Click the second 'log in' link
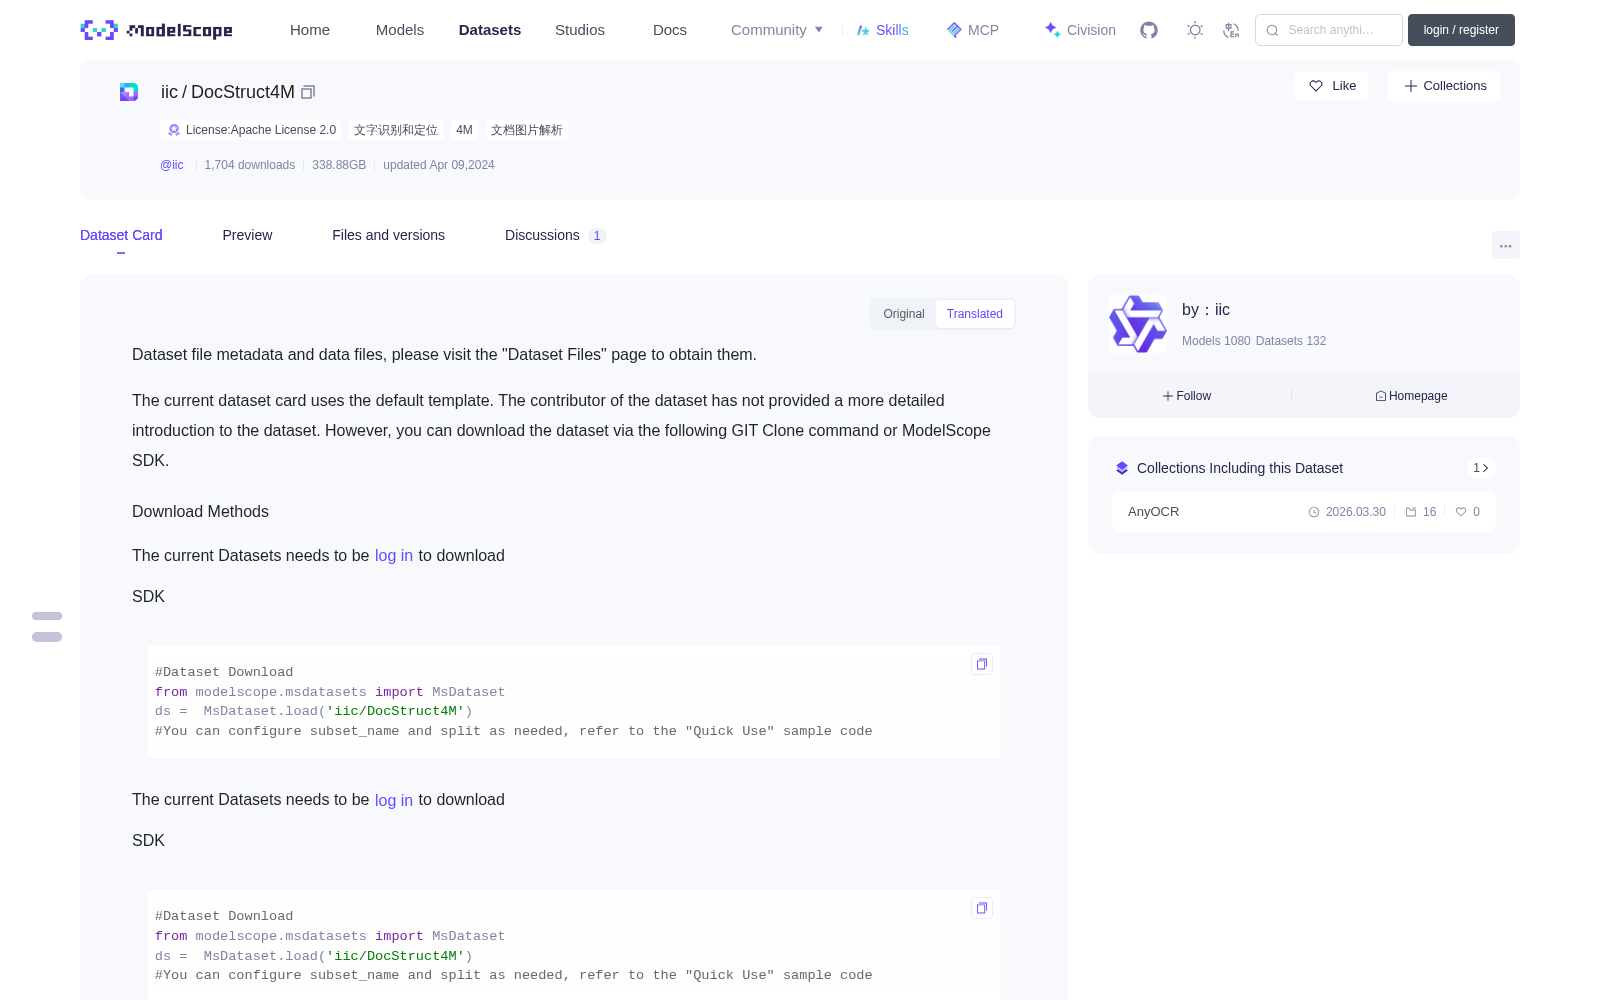The height and width of the screenshot is (1000, 1600). click(394, 800)
